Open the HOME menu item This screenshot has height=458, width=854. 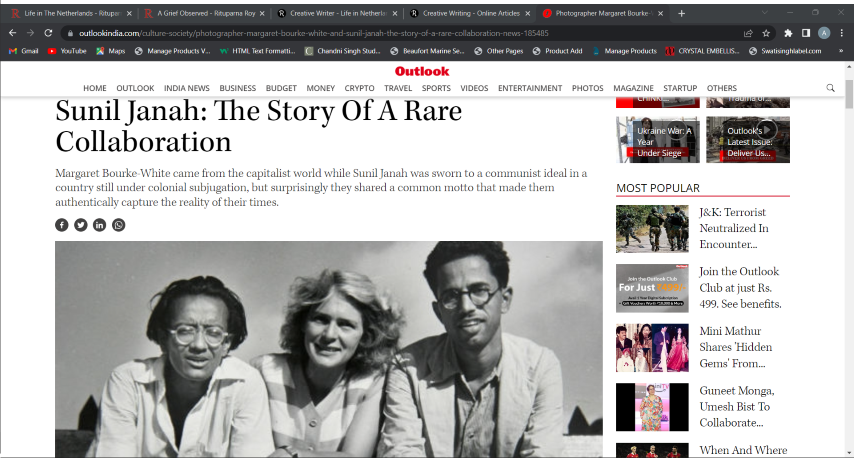[x=95, y=88]
